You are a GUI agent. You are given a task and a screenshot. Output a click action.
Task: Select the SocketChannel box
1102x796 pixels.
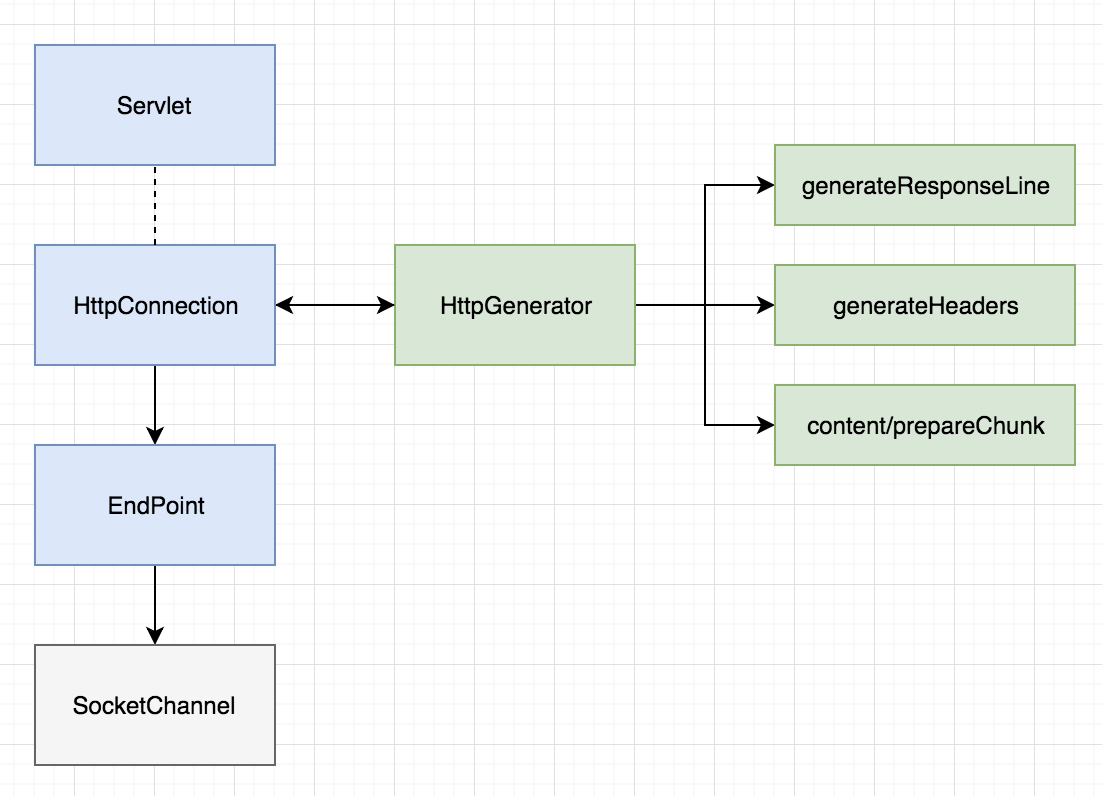155,705
